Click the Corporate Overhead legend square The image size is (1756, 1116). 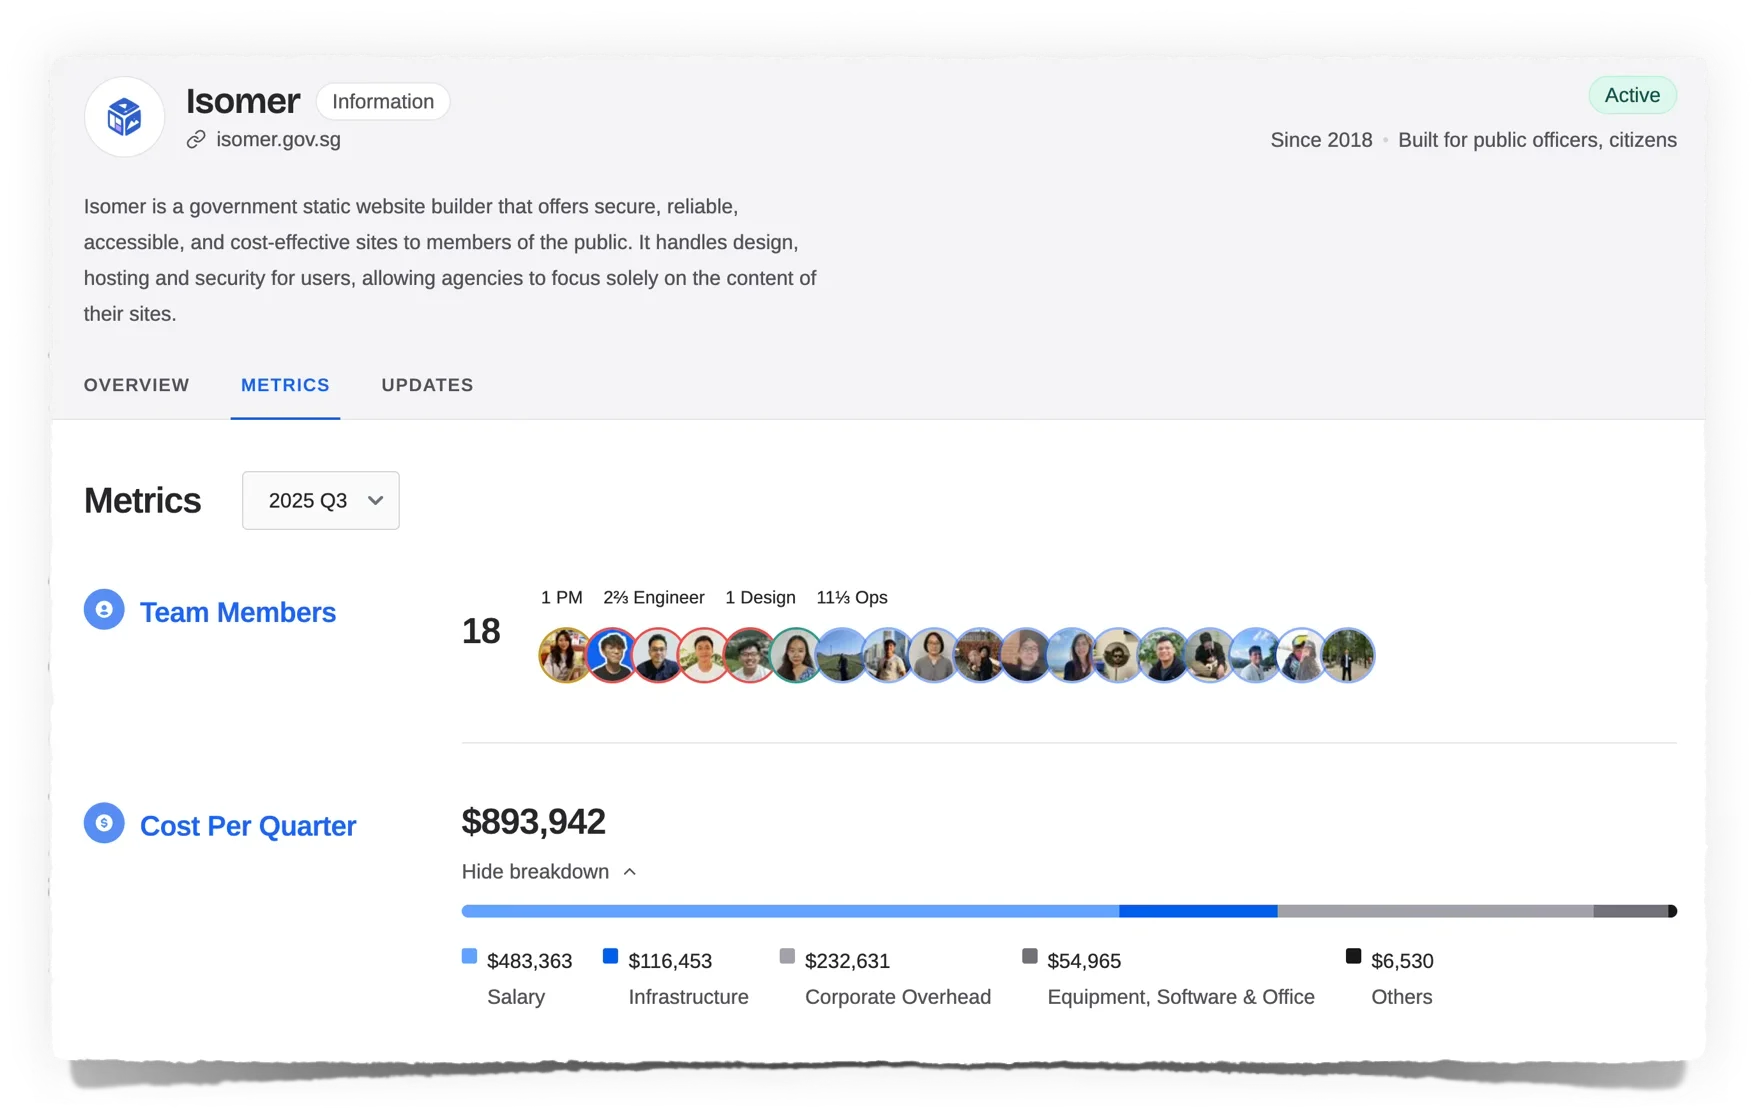click(787, 956)
